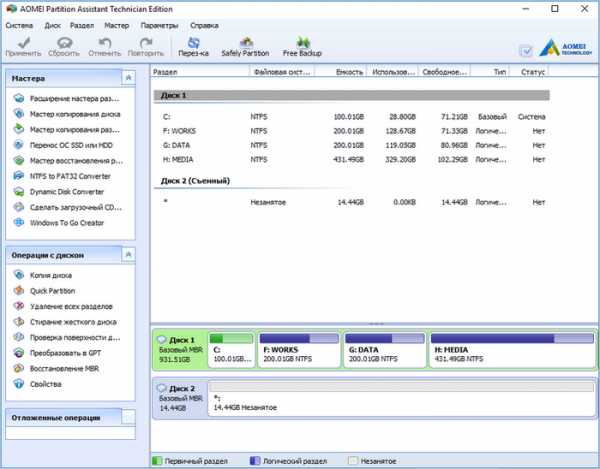Select the C: partition block in disk map
The height and width of the screenshot is (469, 600).
pyautogui.click(x=232, y=350)
